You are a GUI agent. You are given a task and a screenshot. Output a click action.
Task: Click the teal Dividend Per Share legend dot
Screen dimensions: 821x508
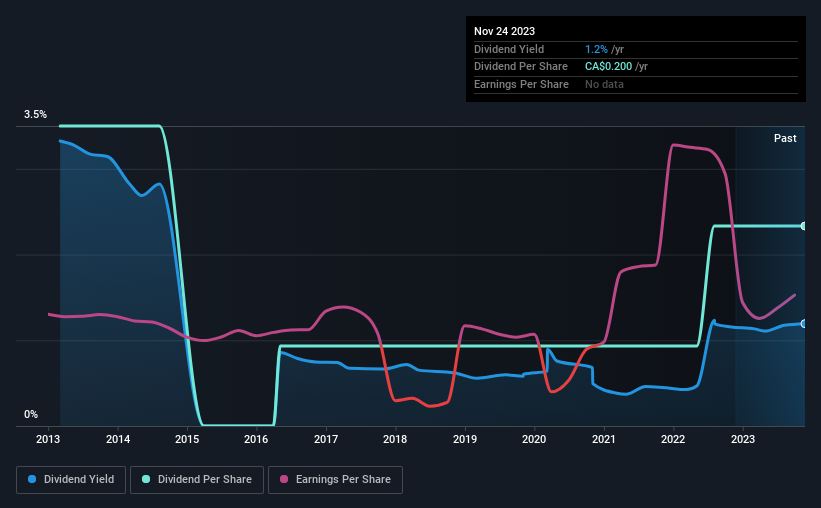pos(146,479)
